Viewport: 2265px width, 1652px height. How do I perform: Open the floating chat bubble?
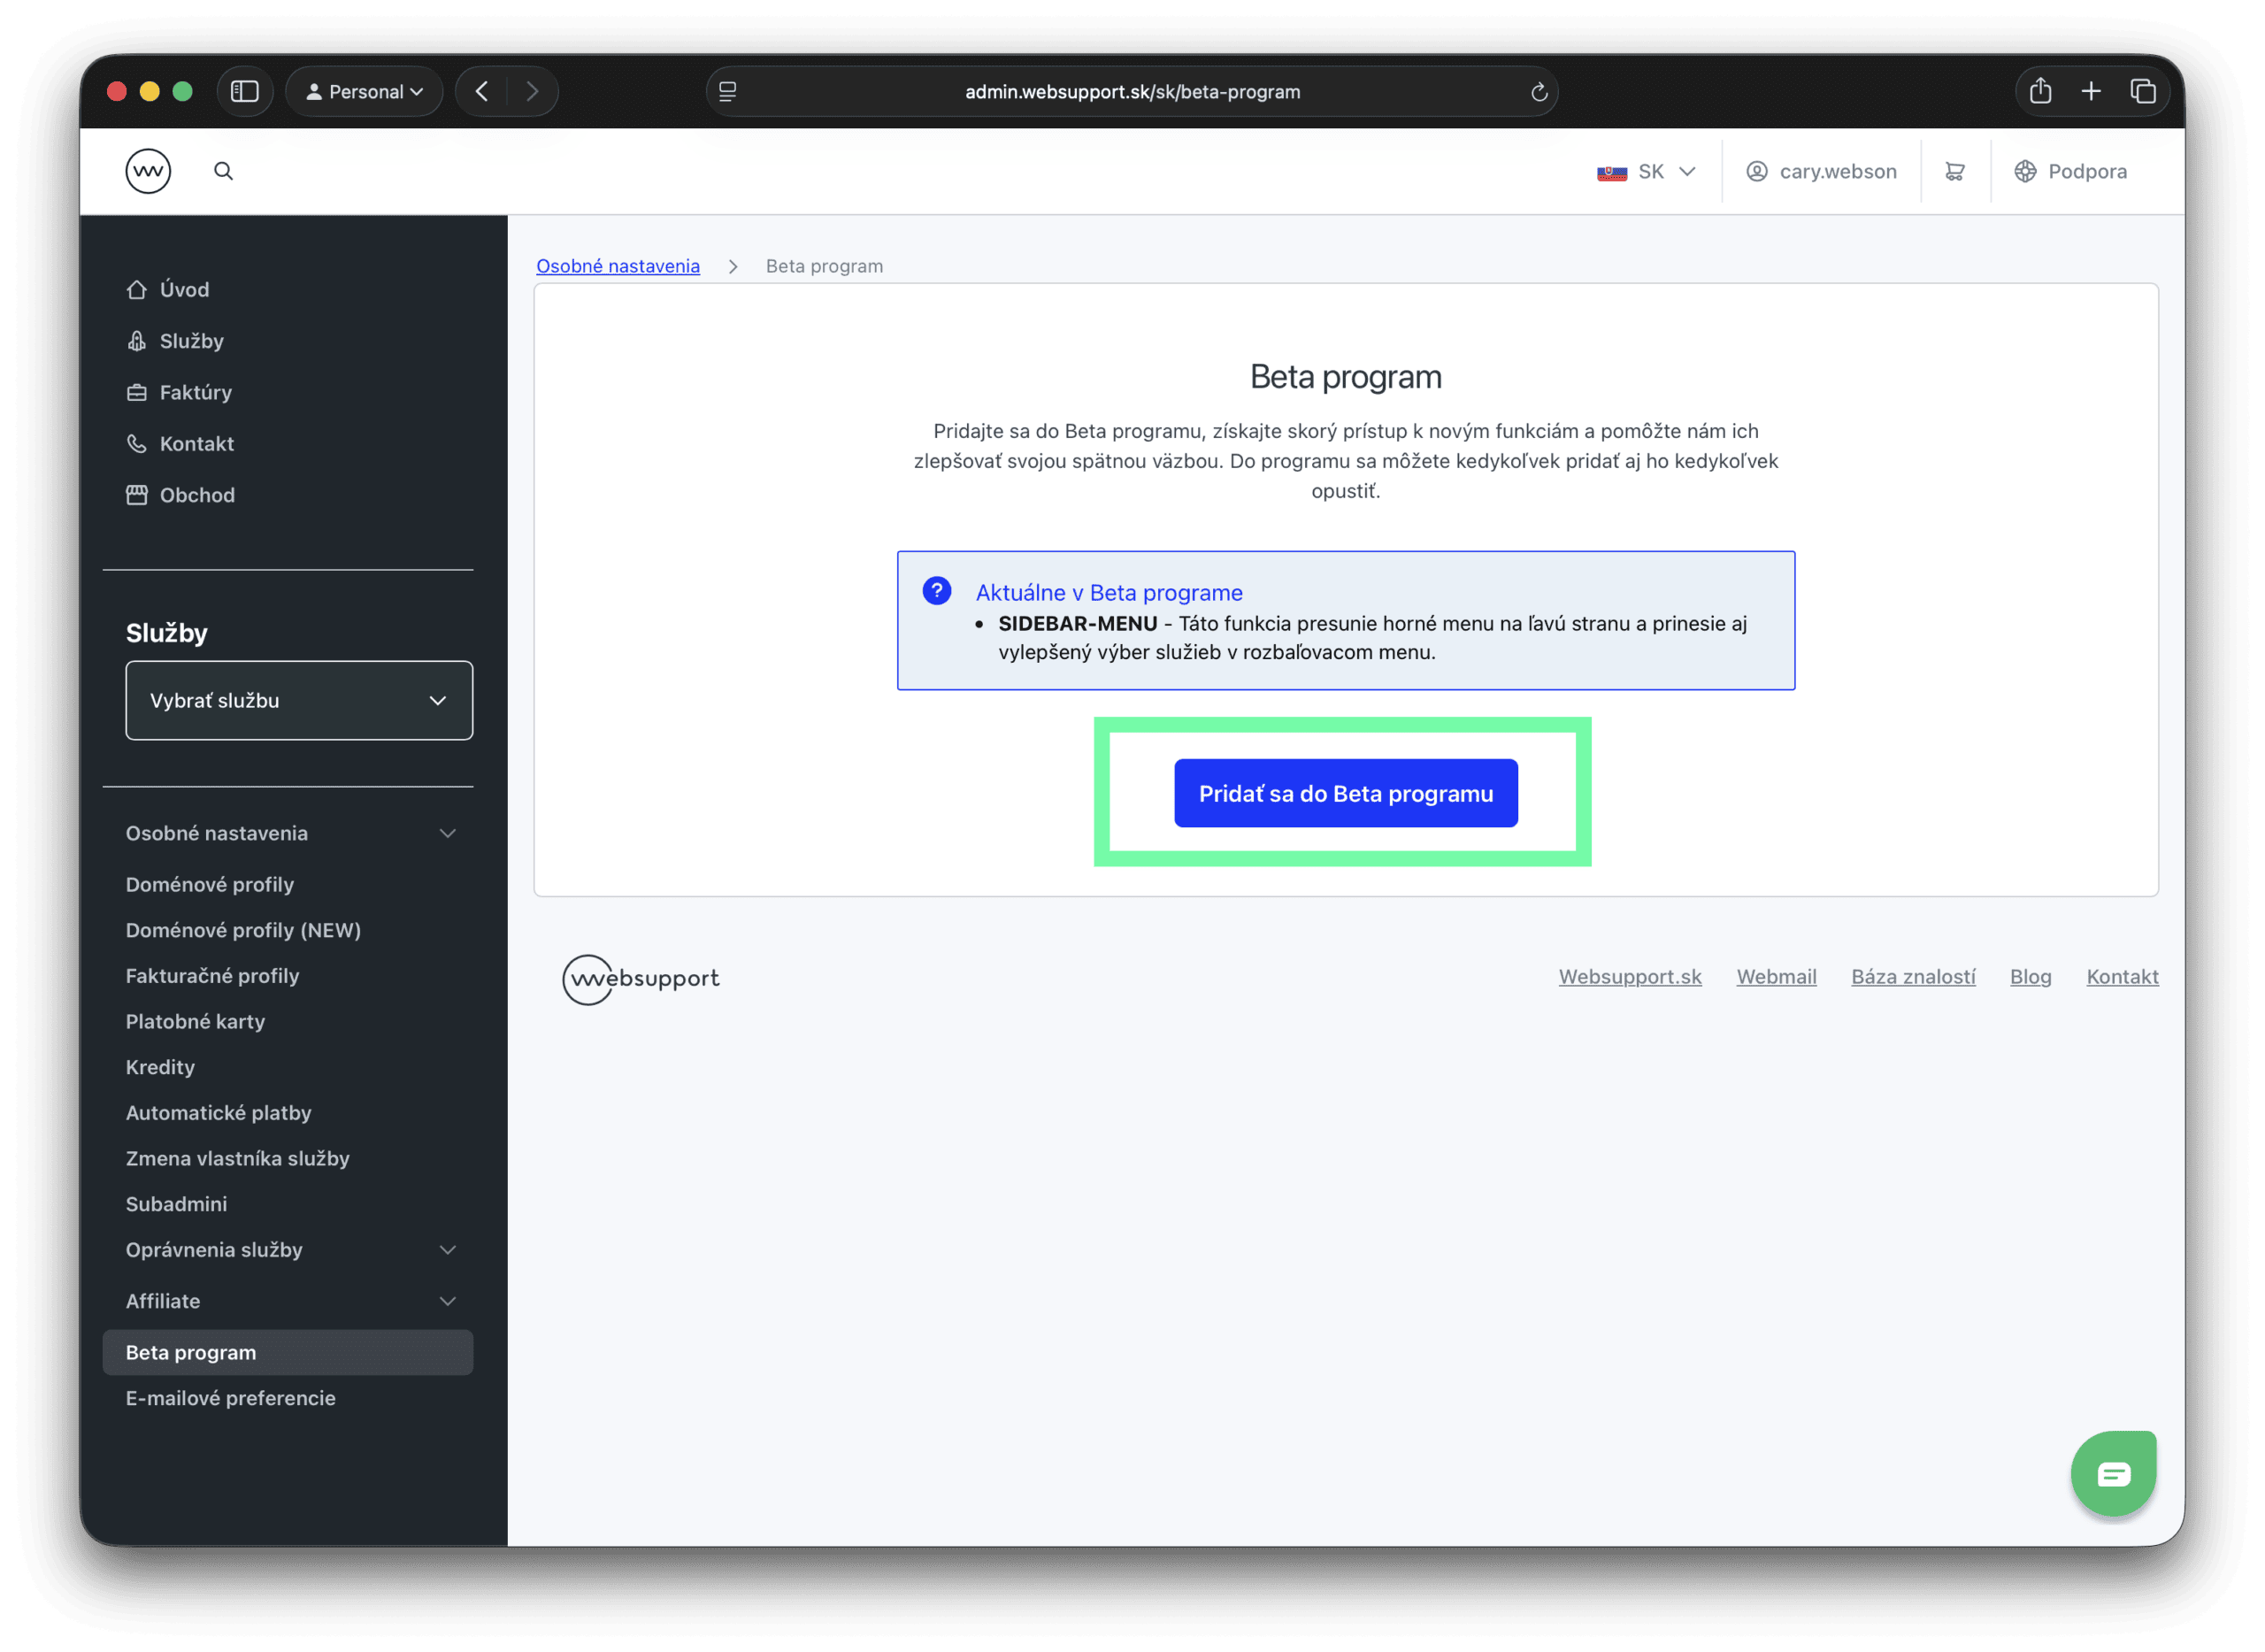point(2113,1473)
